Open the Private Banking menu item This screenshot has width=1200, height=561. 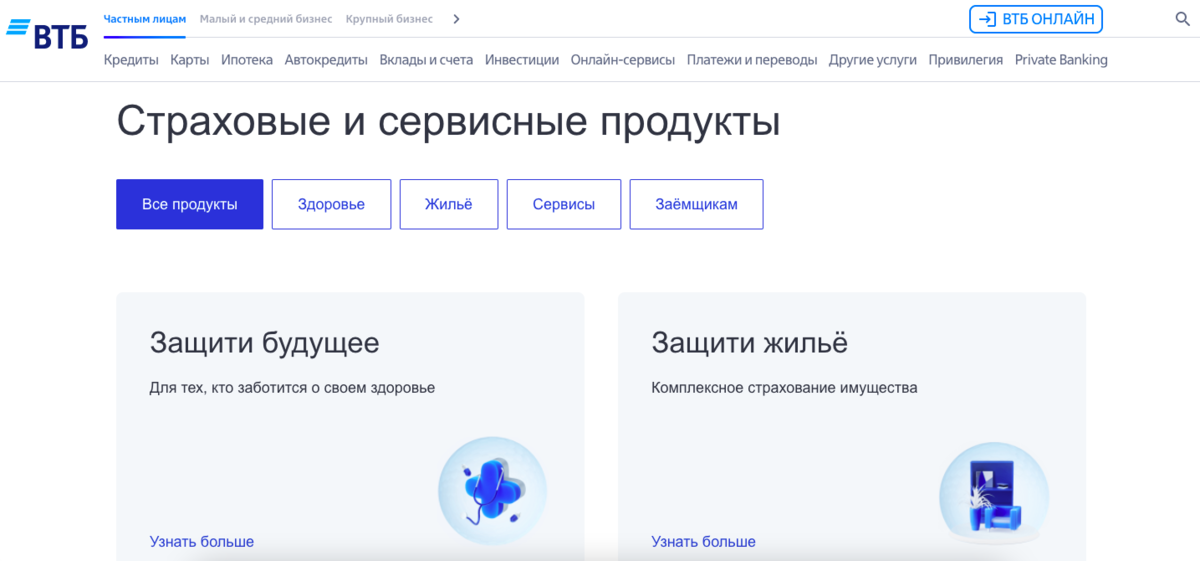[x=1061, y=60]
